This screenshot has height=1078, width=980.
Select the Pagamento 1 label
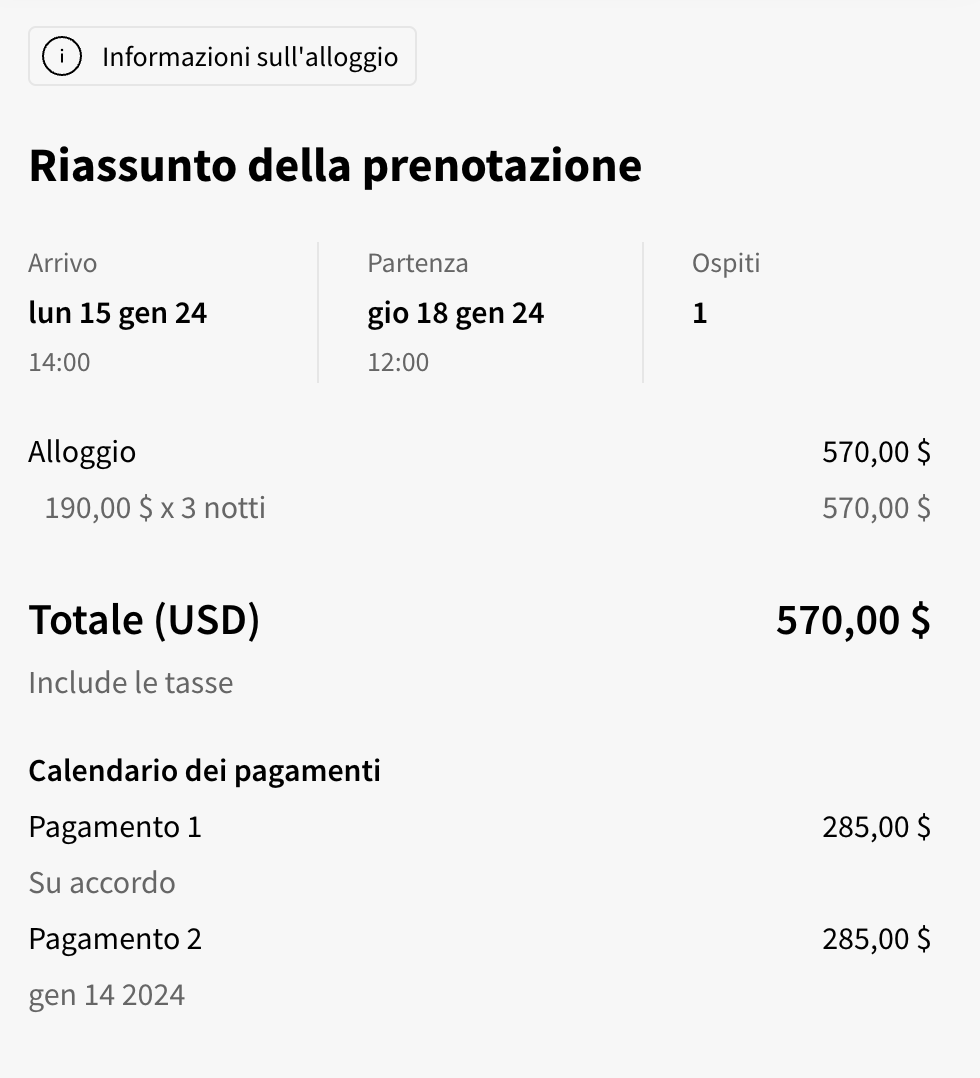coord(115,827)
